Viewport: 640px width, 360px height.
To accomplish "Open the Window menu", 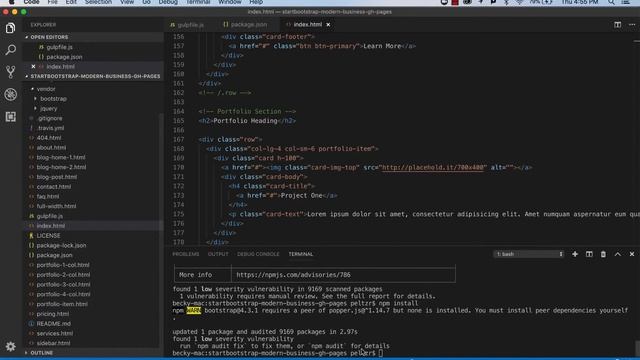I will pos(230,2).
